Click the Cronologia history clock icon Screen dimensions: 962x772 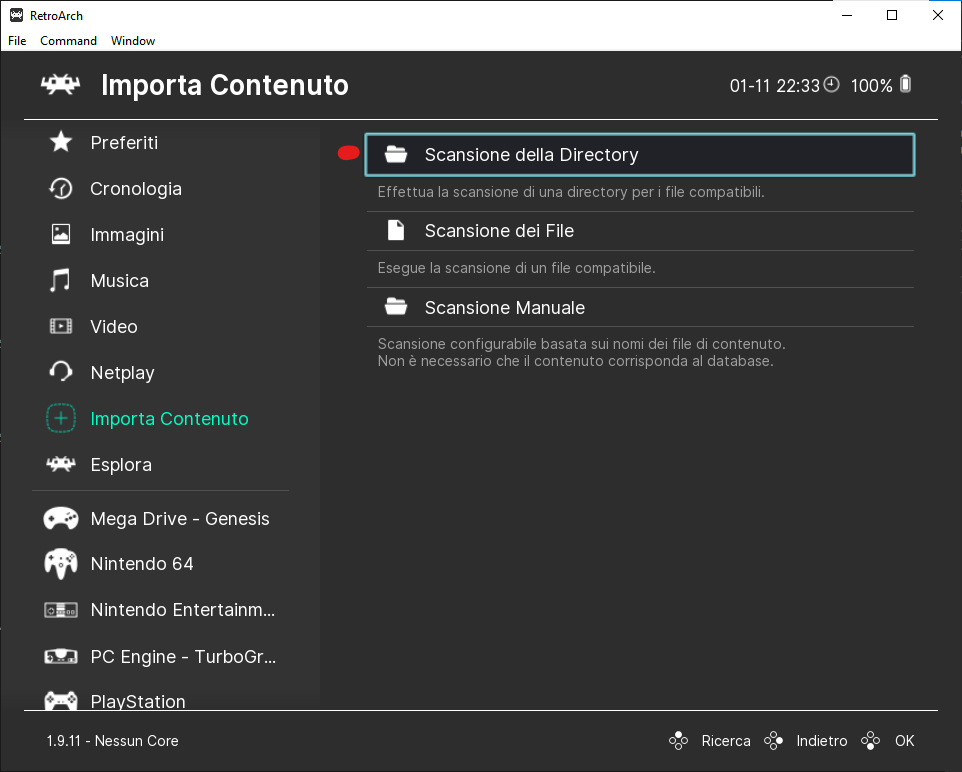[61, 188]
